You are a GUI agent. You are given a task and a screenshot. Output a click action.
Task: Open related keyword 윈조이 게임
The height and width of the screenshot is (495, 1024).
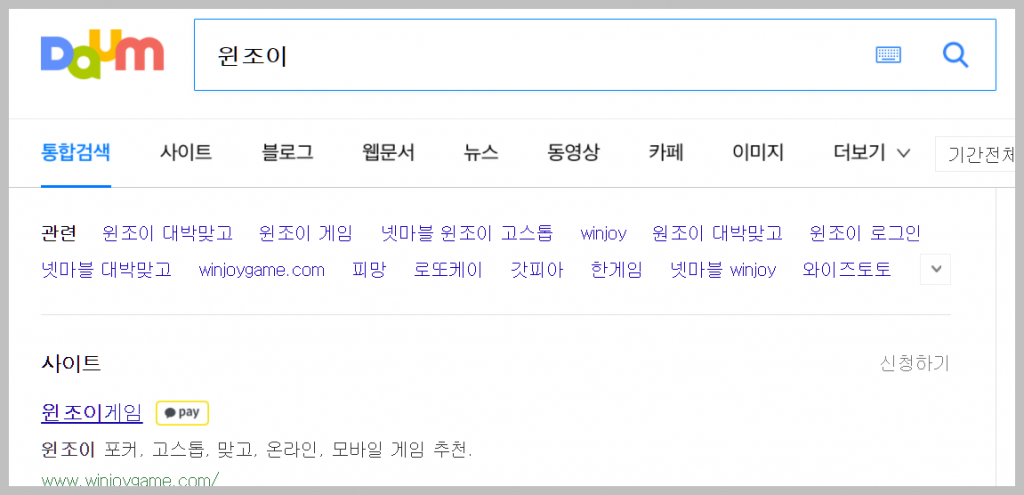pos(306,233)
